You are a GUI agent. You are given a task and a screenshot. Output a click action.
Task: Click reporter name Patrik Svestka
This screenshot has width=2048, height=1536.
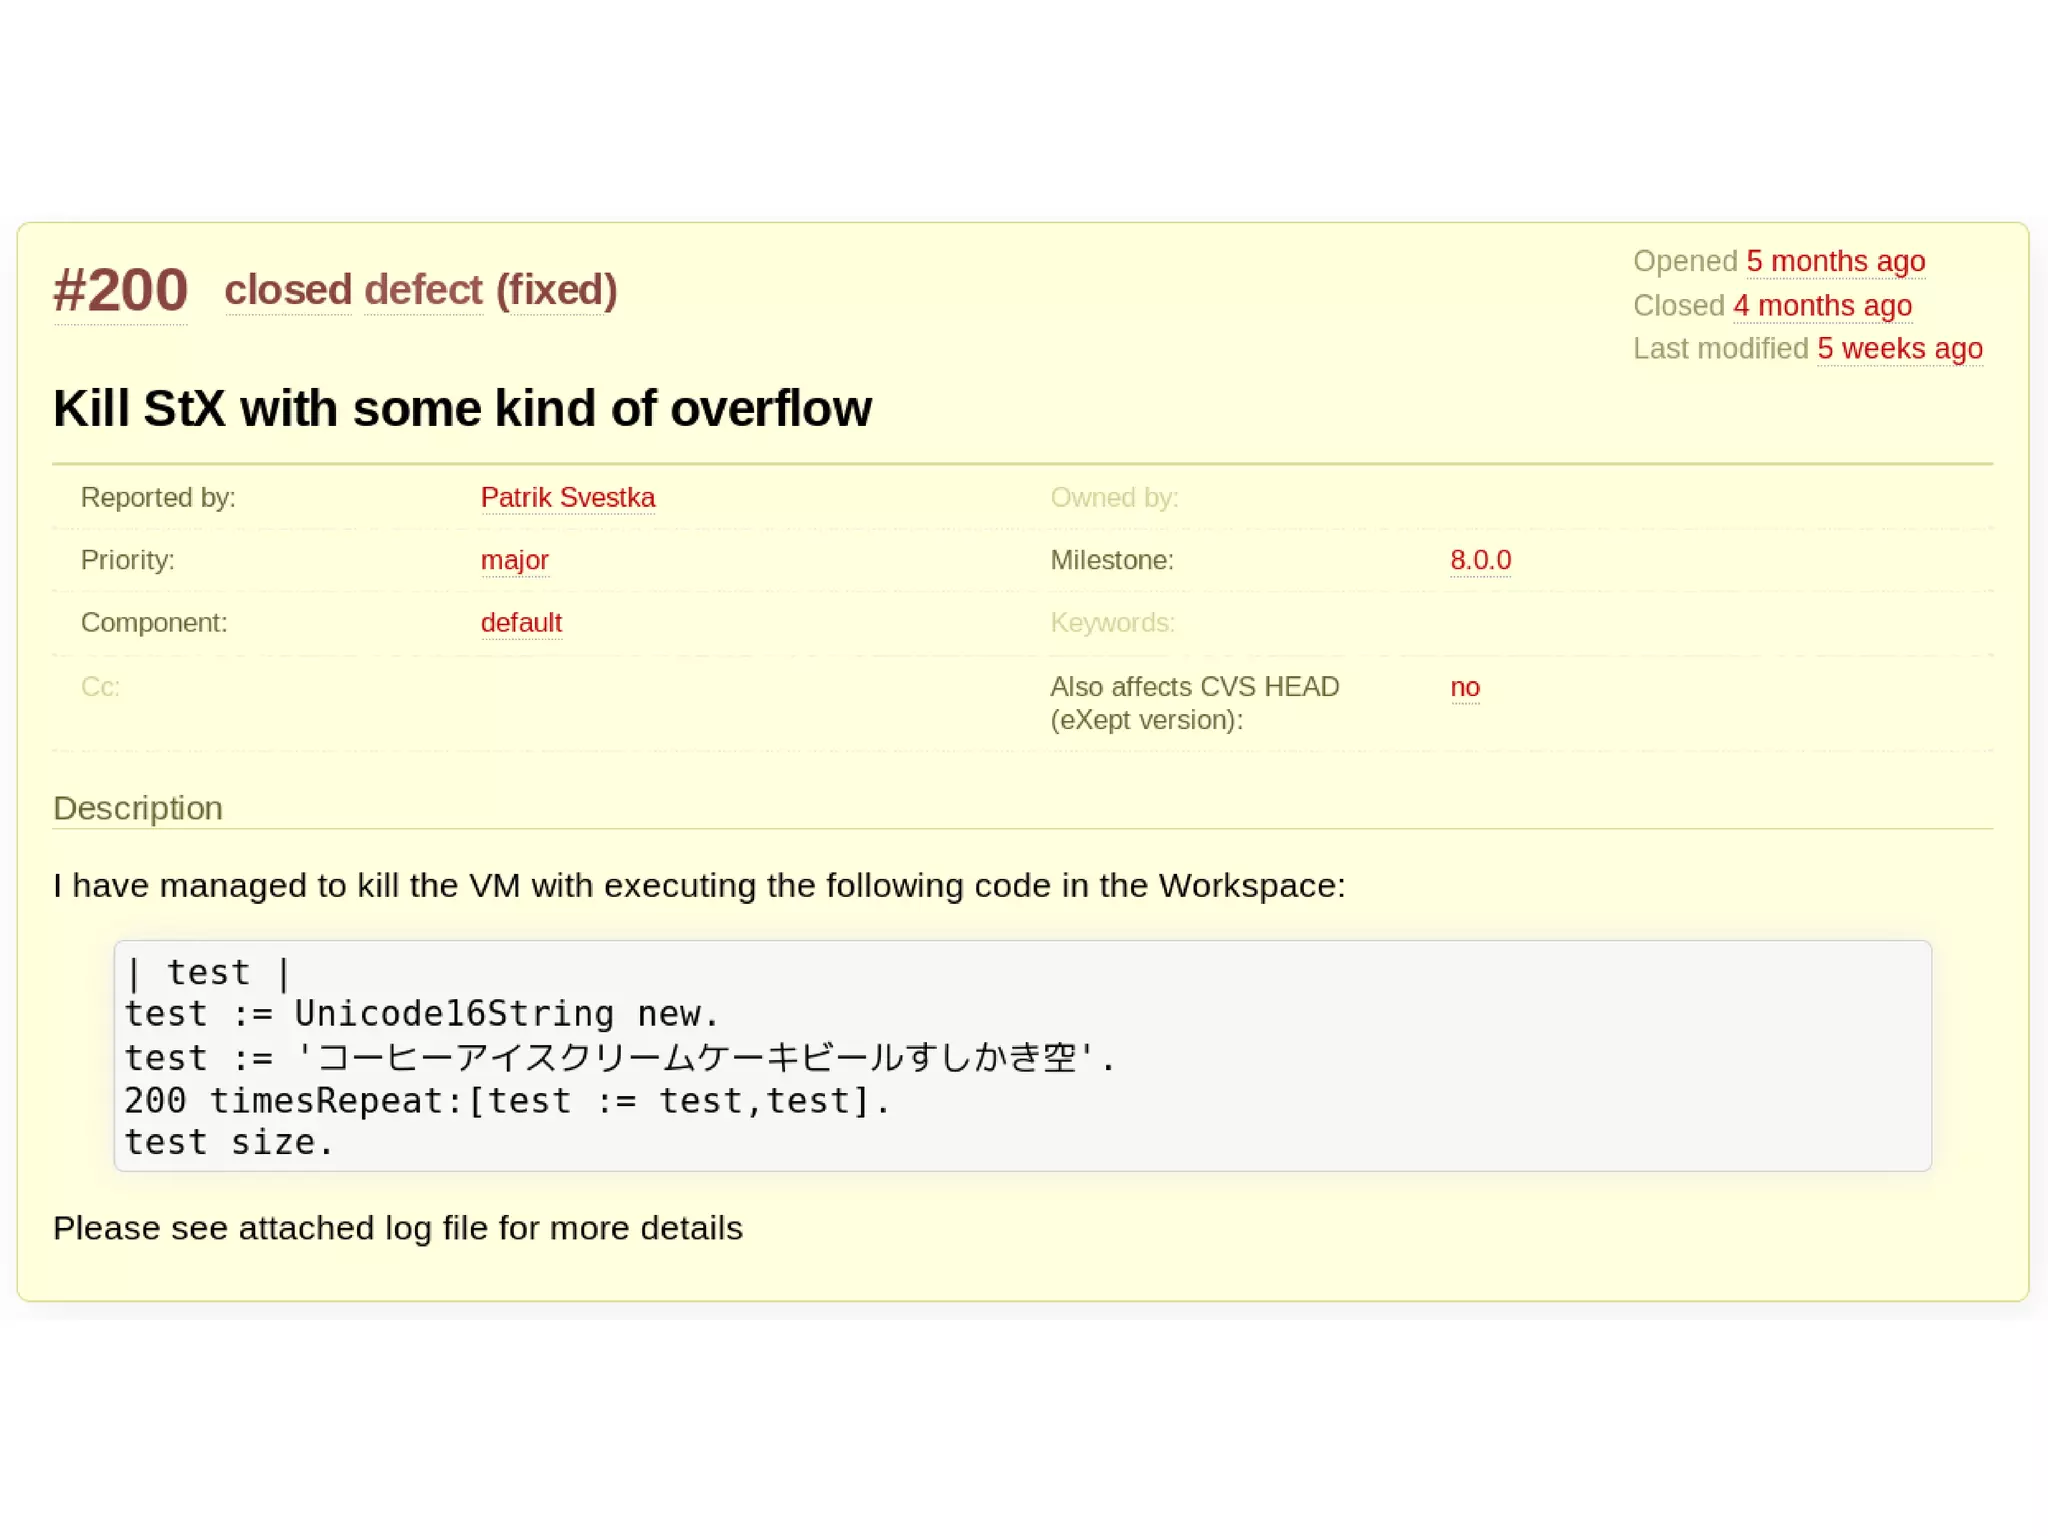point(567,497)
